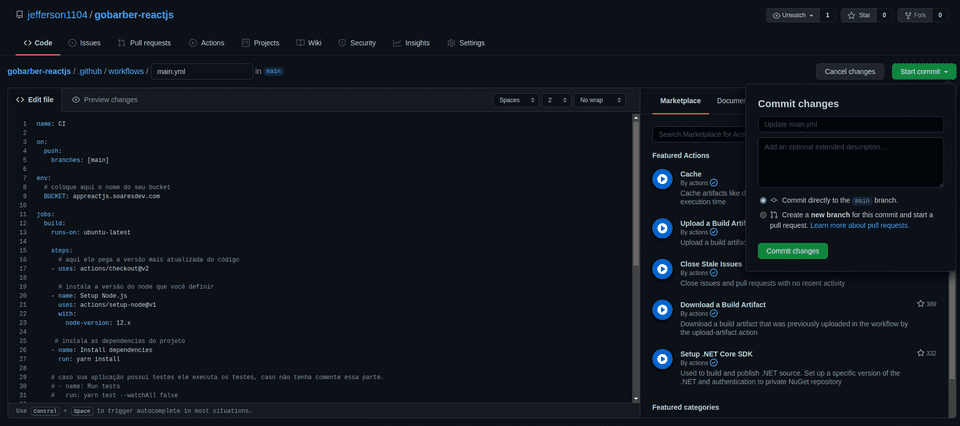This screenshot has height=426, width=960.
Task: Click the commit message input field
Action: tap(850, 124)
